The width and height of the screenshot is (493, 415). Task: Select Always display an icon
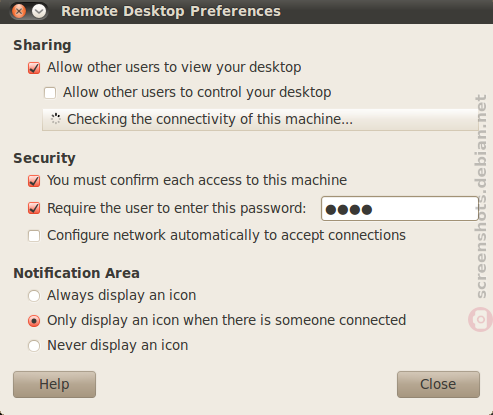tap(34, 296)
